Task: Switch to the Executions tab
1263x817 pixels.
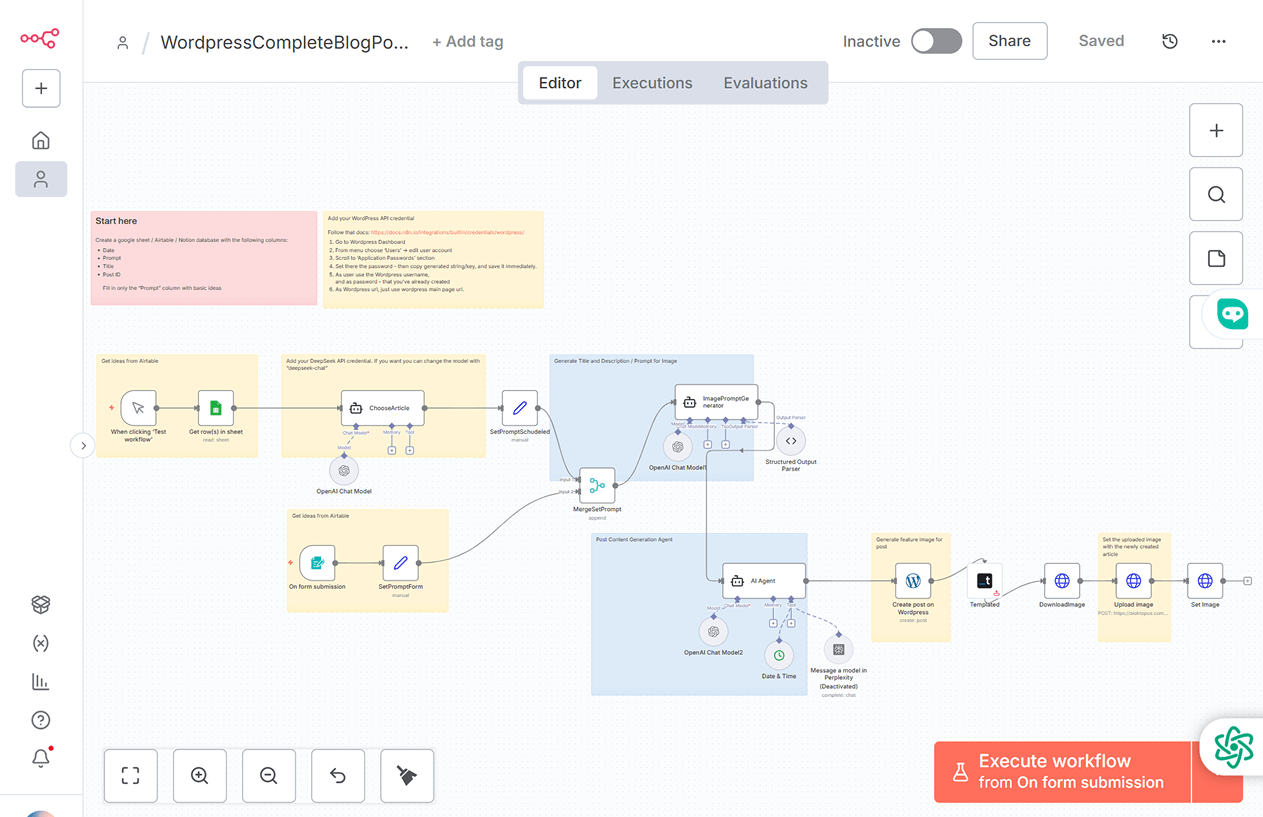Action: [652, 83]
